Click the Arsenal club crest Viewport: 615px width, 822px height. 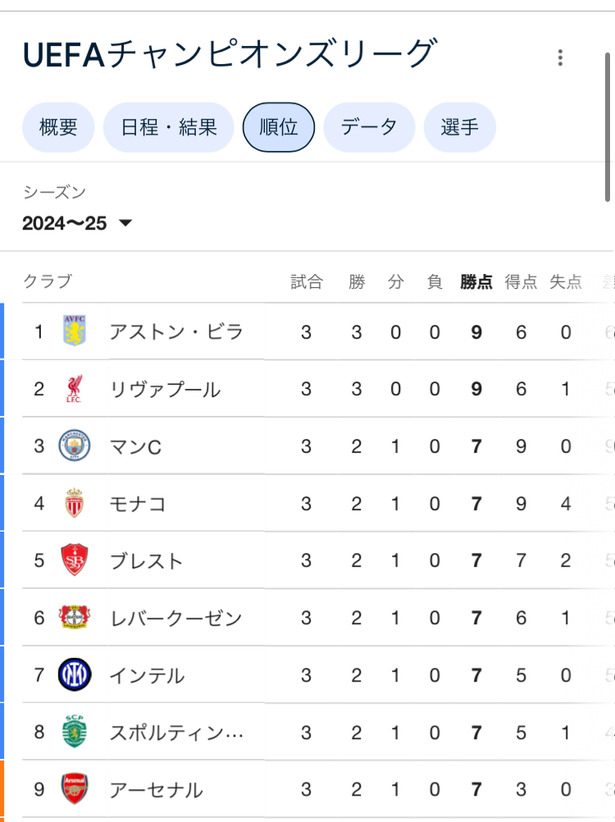pyautogui.click(x=74, y=788)
